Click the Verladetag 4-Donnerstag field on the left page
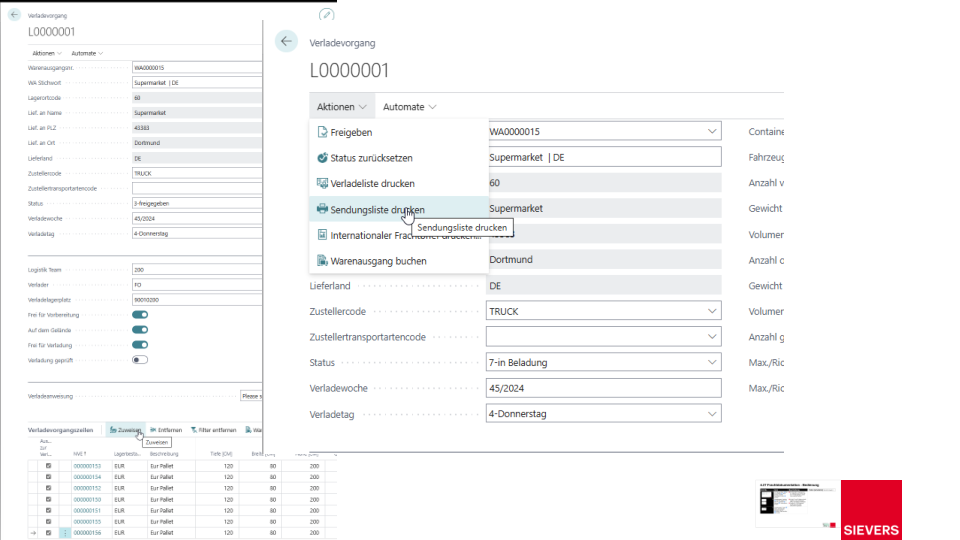960x540 pixels. [197, 233]
